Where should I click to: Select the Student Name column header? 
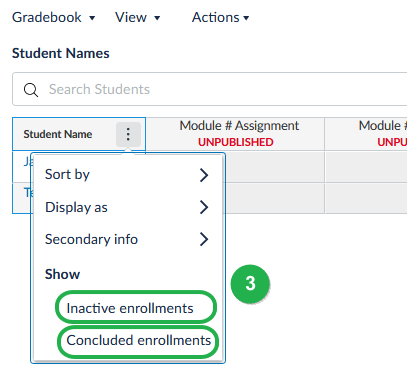click(58, 134)
